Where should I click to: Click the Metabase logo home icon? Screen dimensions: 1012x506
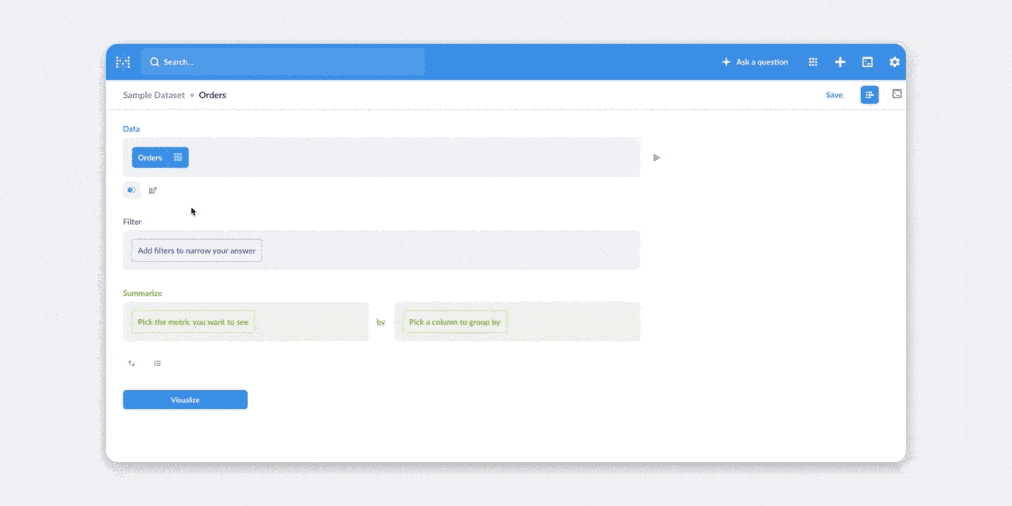pos(123,62)
